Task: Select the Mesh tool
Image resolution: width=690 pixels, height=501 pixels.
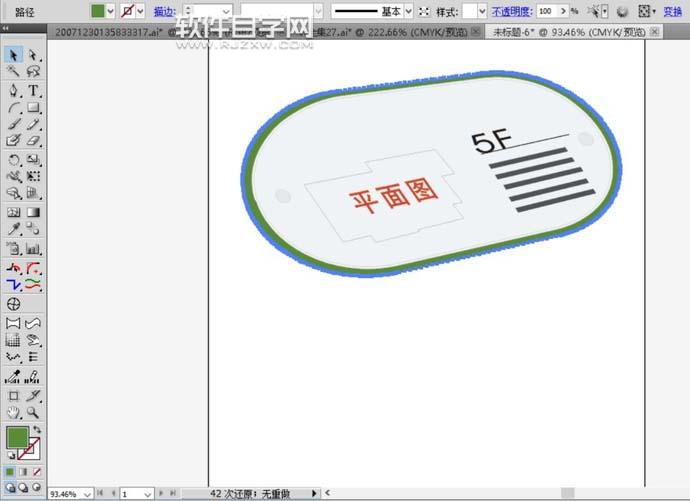Action: point(13,212)
